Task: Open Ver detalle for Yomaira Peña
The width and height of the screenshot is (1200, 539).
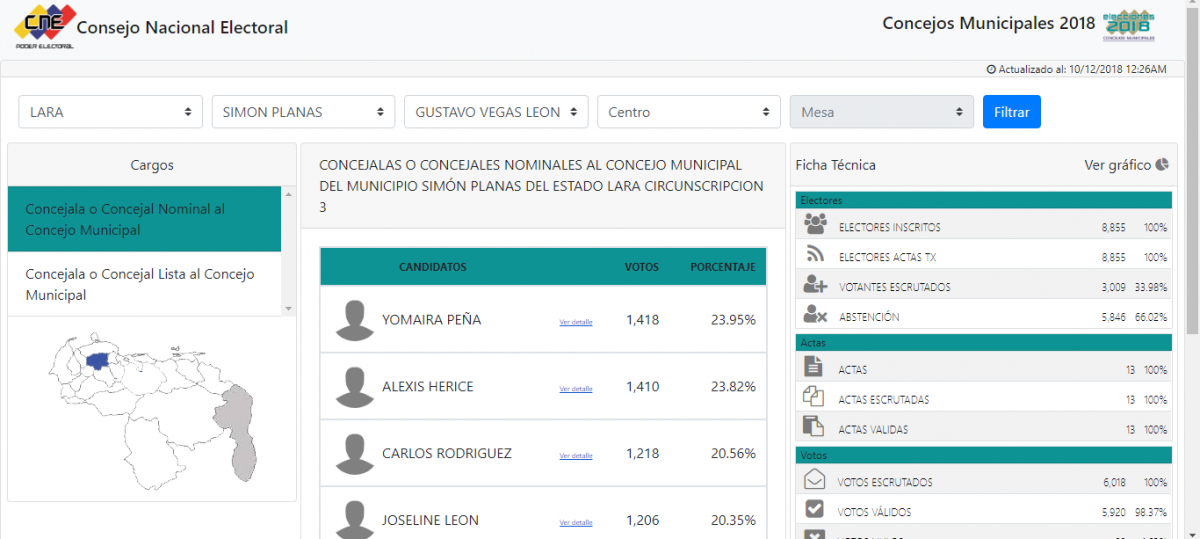Action: (x=576, y=322)
